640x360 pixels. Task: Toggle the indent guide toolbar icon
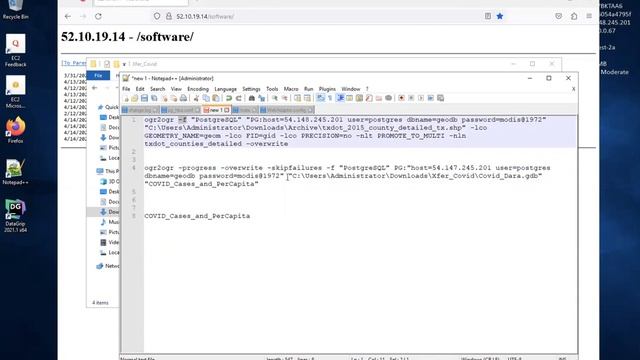340,98
